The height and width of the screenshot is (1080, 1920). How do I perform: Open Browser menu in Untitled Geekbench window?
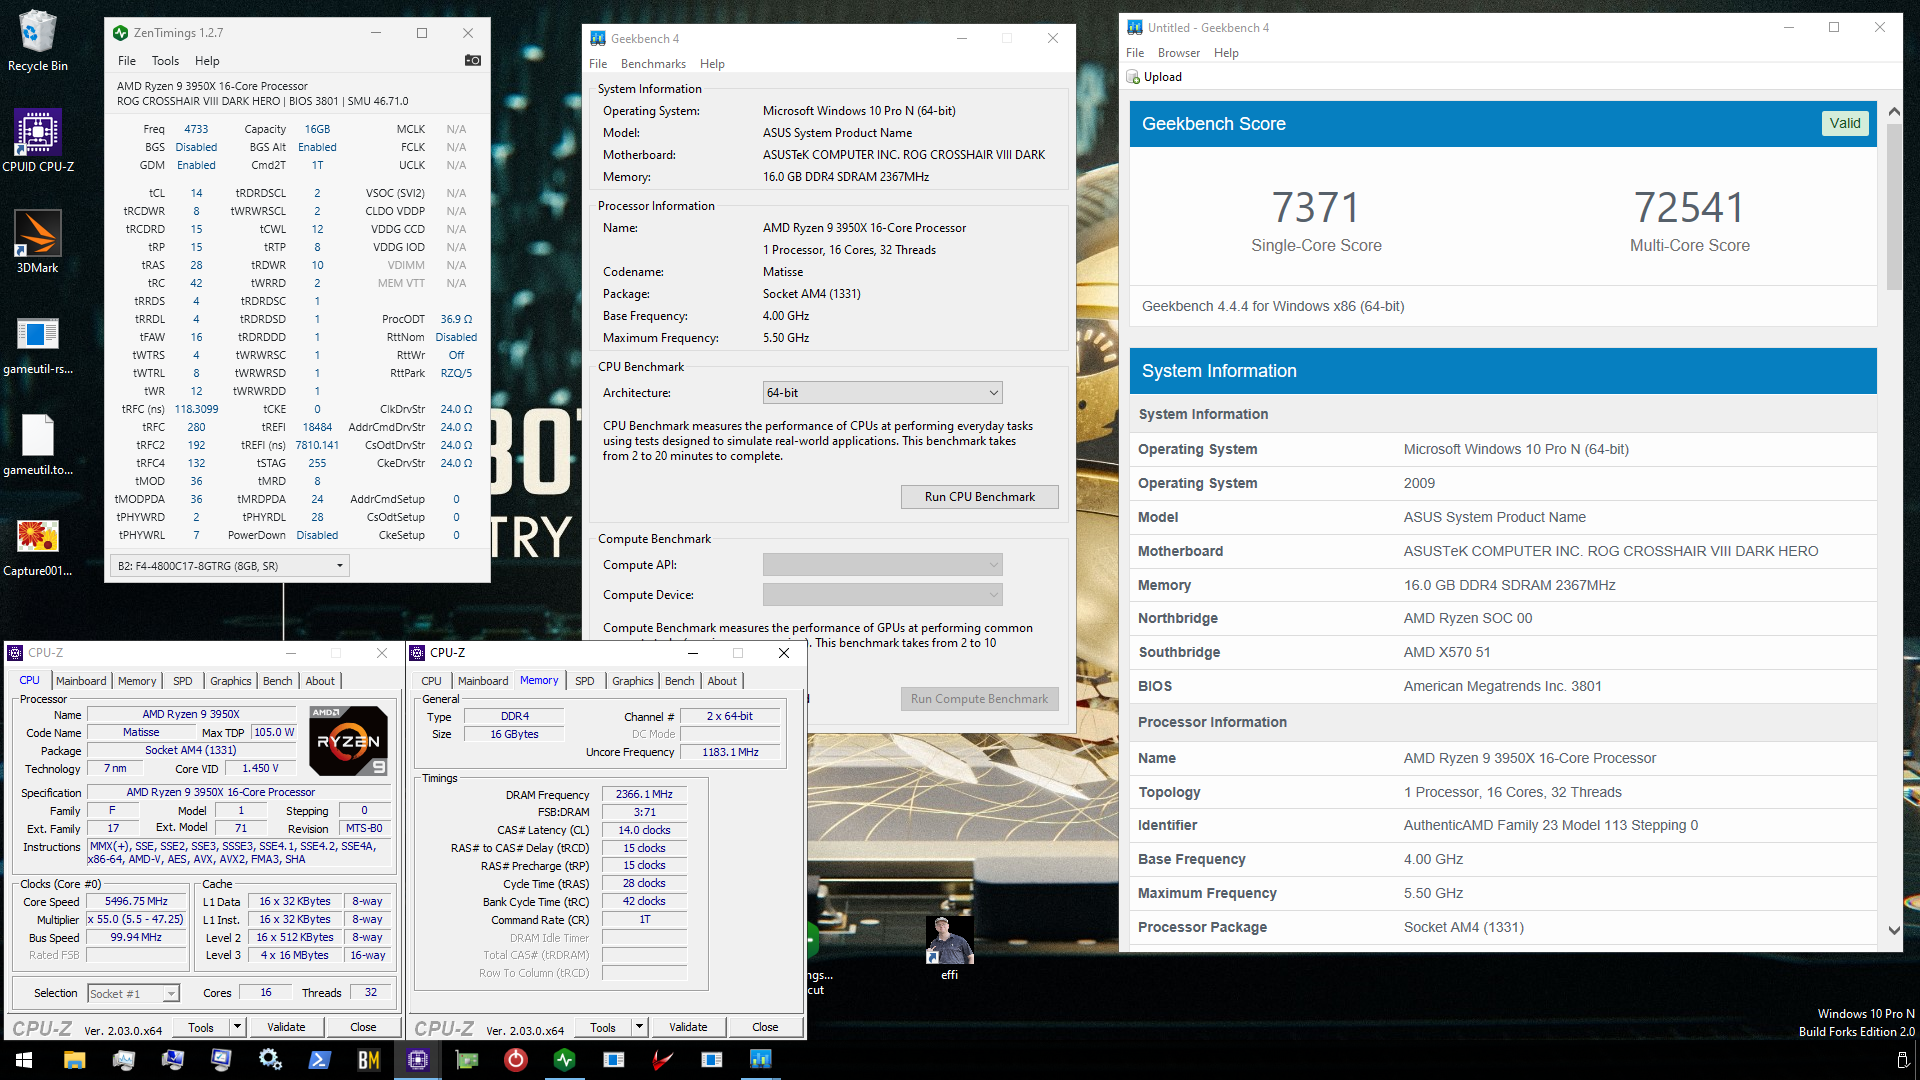point(1179,53)
